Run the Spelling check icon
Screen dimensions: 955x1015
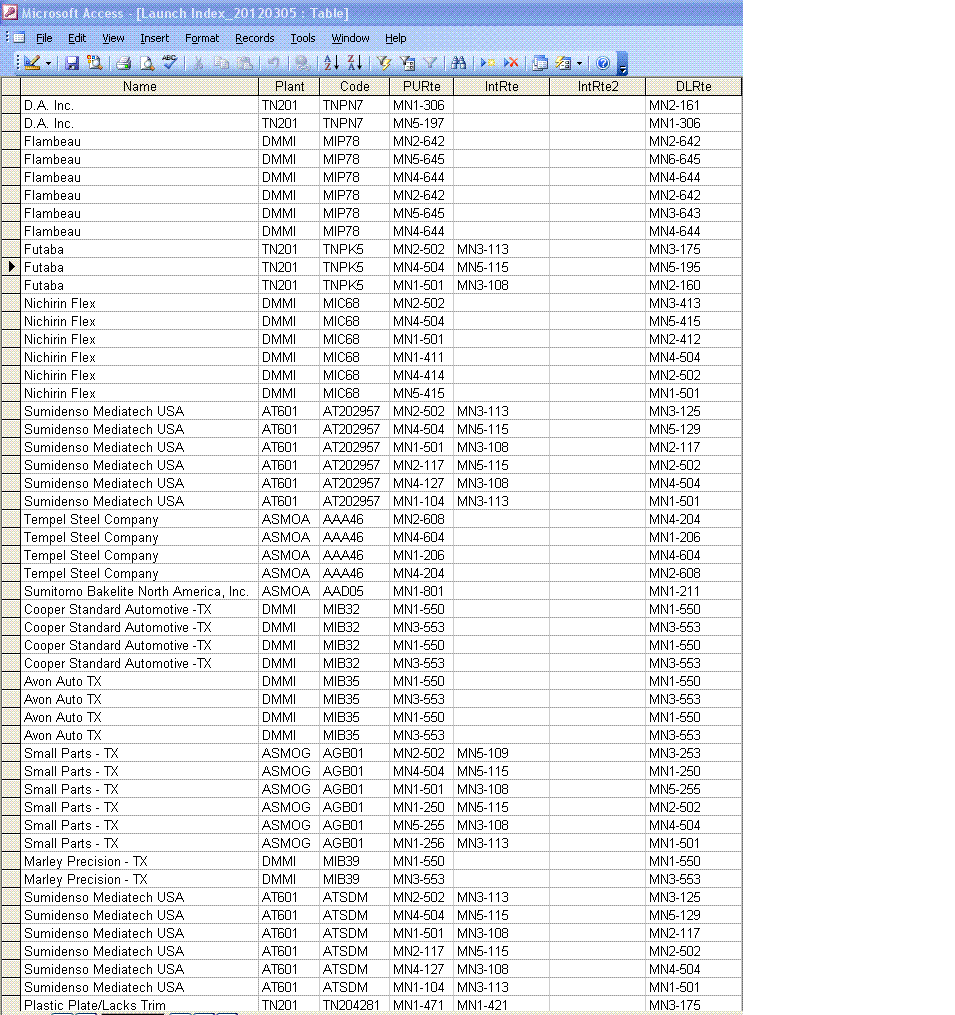(170, 63)
